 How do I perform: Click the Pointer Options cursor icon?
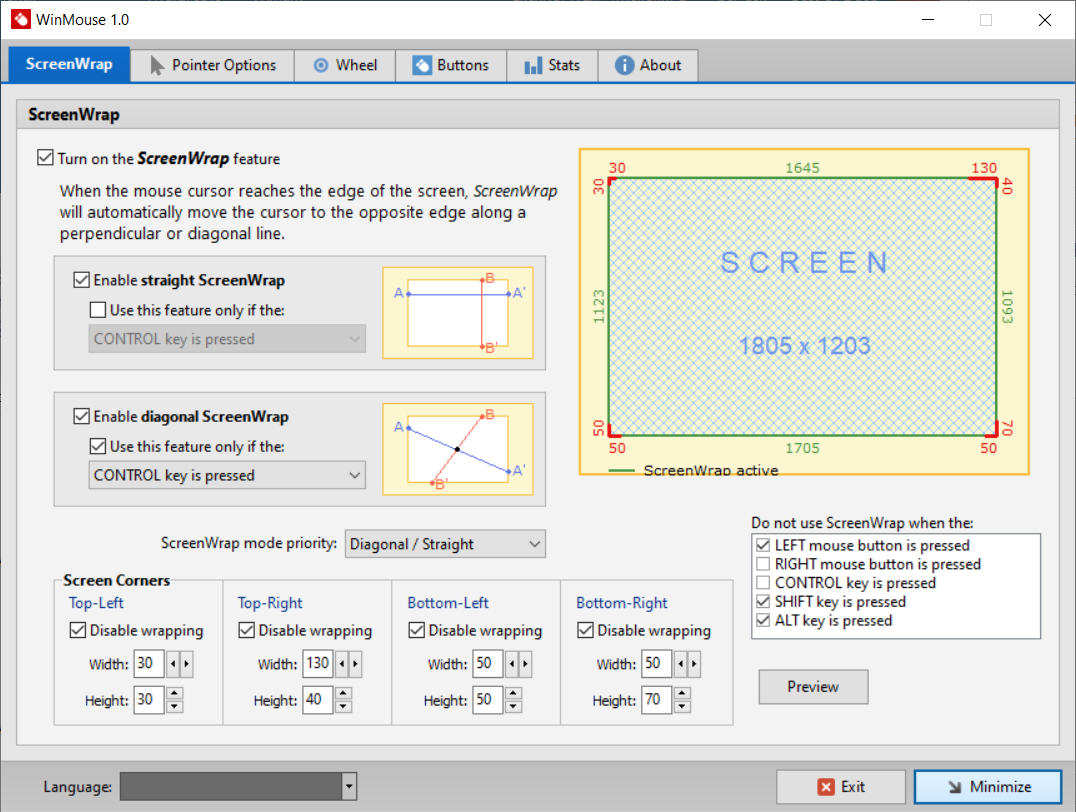point(157,66)
